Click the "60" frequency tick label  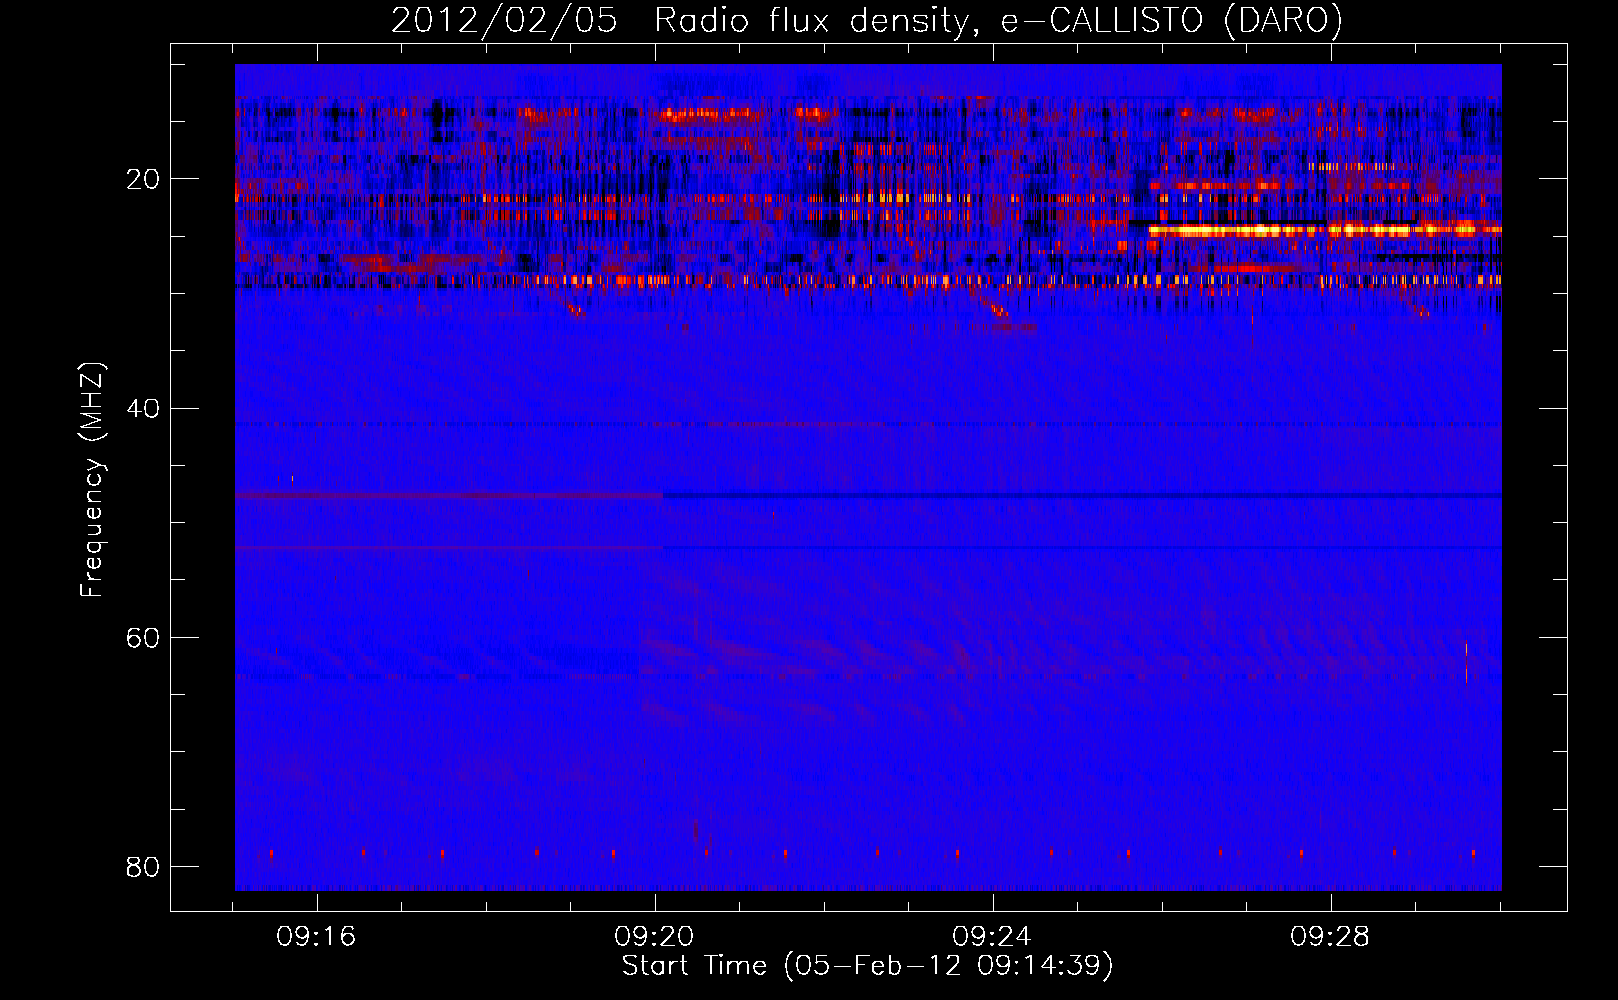coord(143,637)
